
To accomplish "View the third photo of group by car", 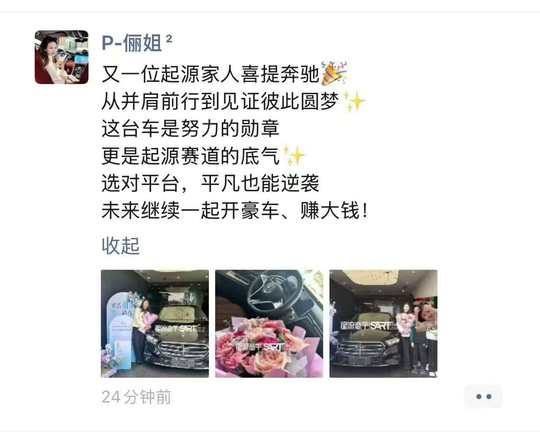I will coord(383,324).
